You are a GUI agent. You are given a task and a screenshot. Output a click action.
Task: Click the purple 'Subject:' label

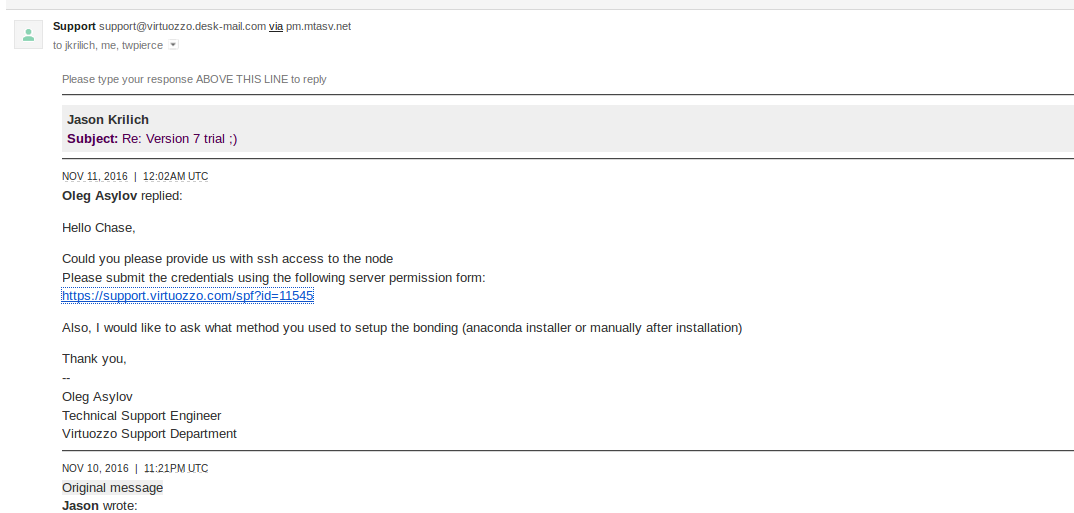92,139
